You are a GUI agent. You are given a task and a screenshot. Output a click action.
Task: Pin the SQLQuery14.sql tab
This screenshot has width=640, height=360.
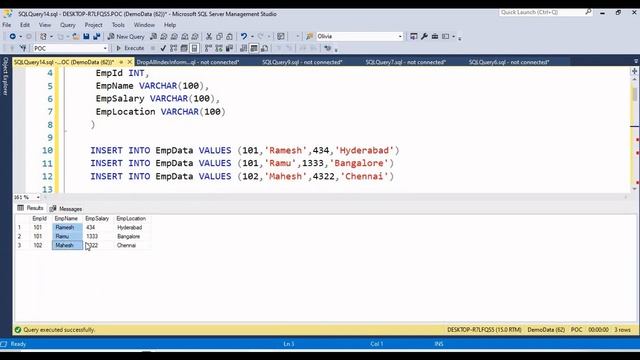click(121, 62)
